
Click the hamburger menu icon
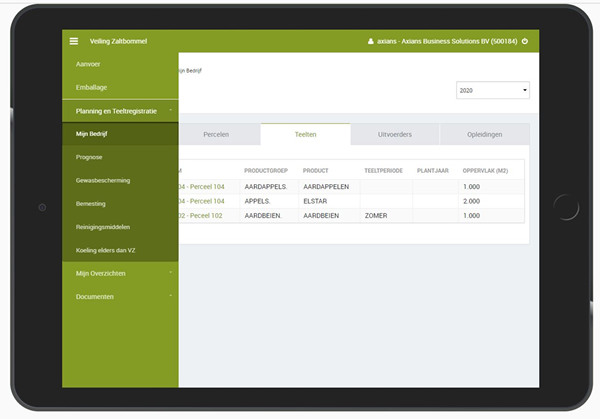point(73,41)
